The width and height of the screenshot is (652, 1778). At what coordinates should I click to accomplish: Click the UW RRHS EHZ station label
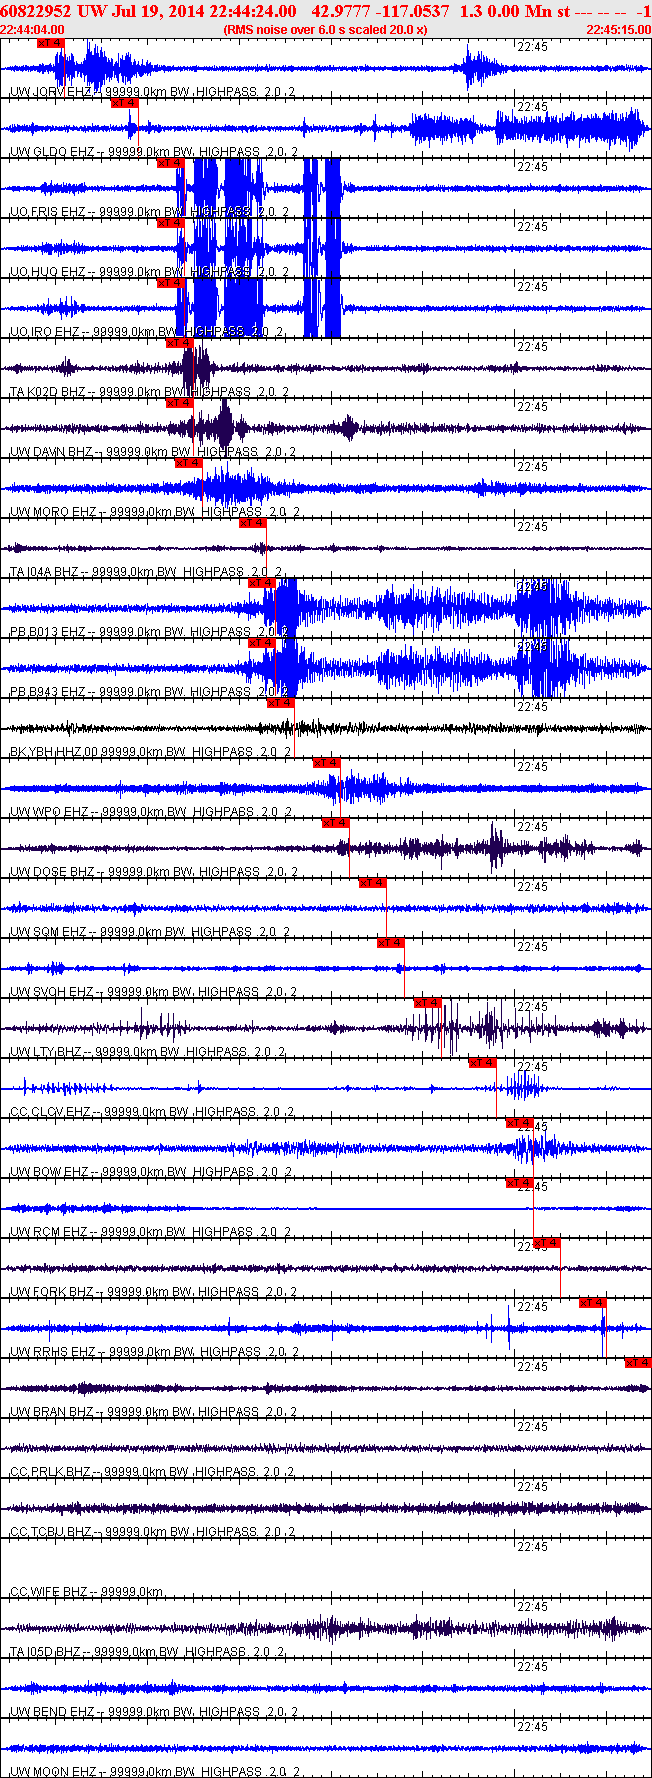154,1352
